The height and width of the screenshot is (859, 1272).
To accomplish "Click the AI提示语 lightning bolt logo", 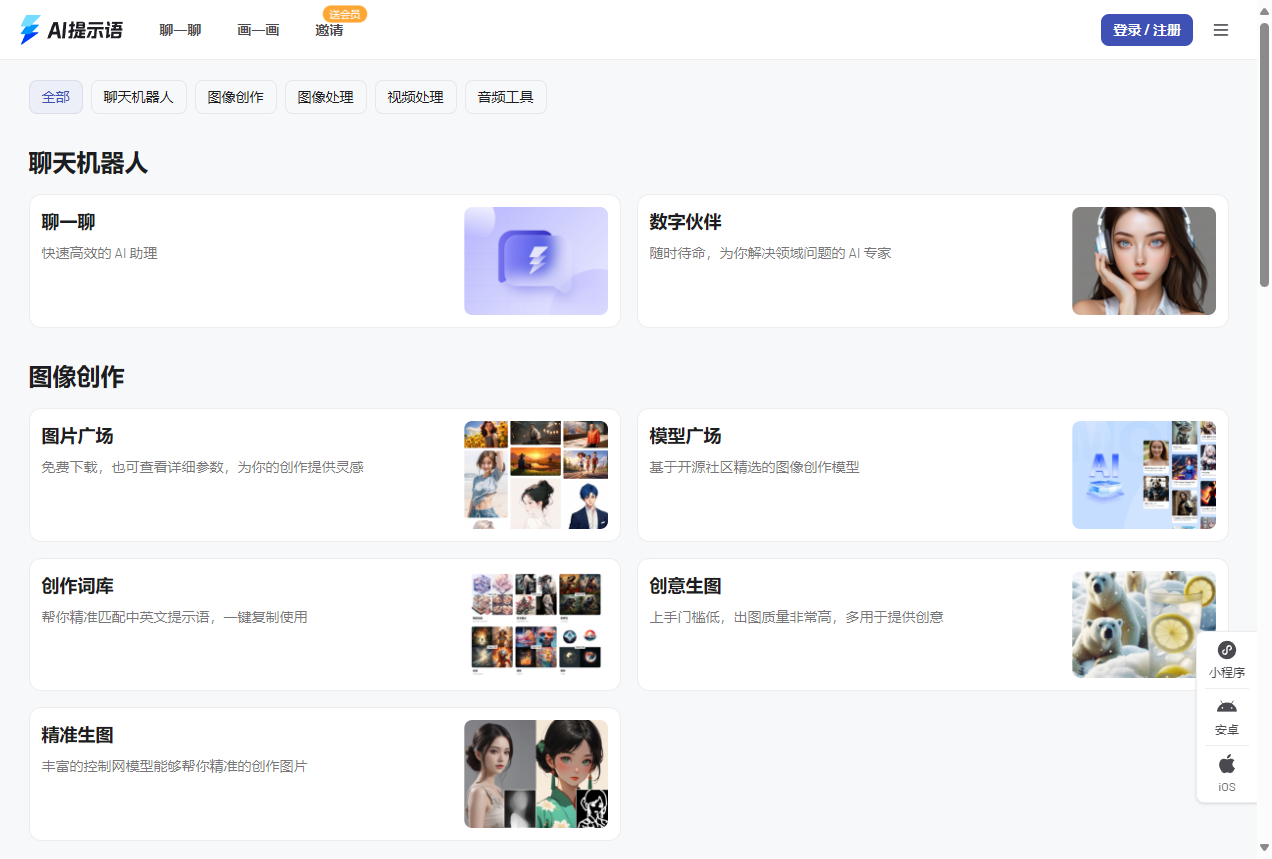I will click(28, 29).
